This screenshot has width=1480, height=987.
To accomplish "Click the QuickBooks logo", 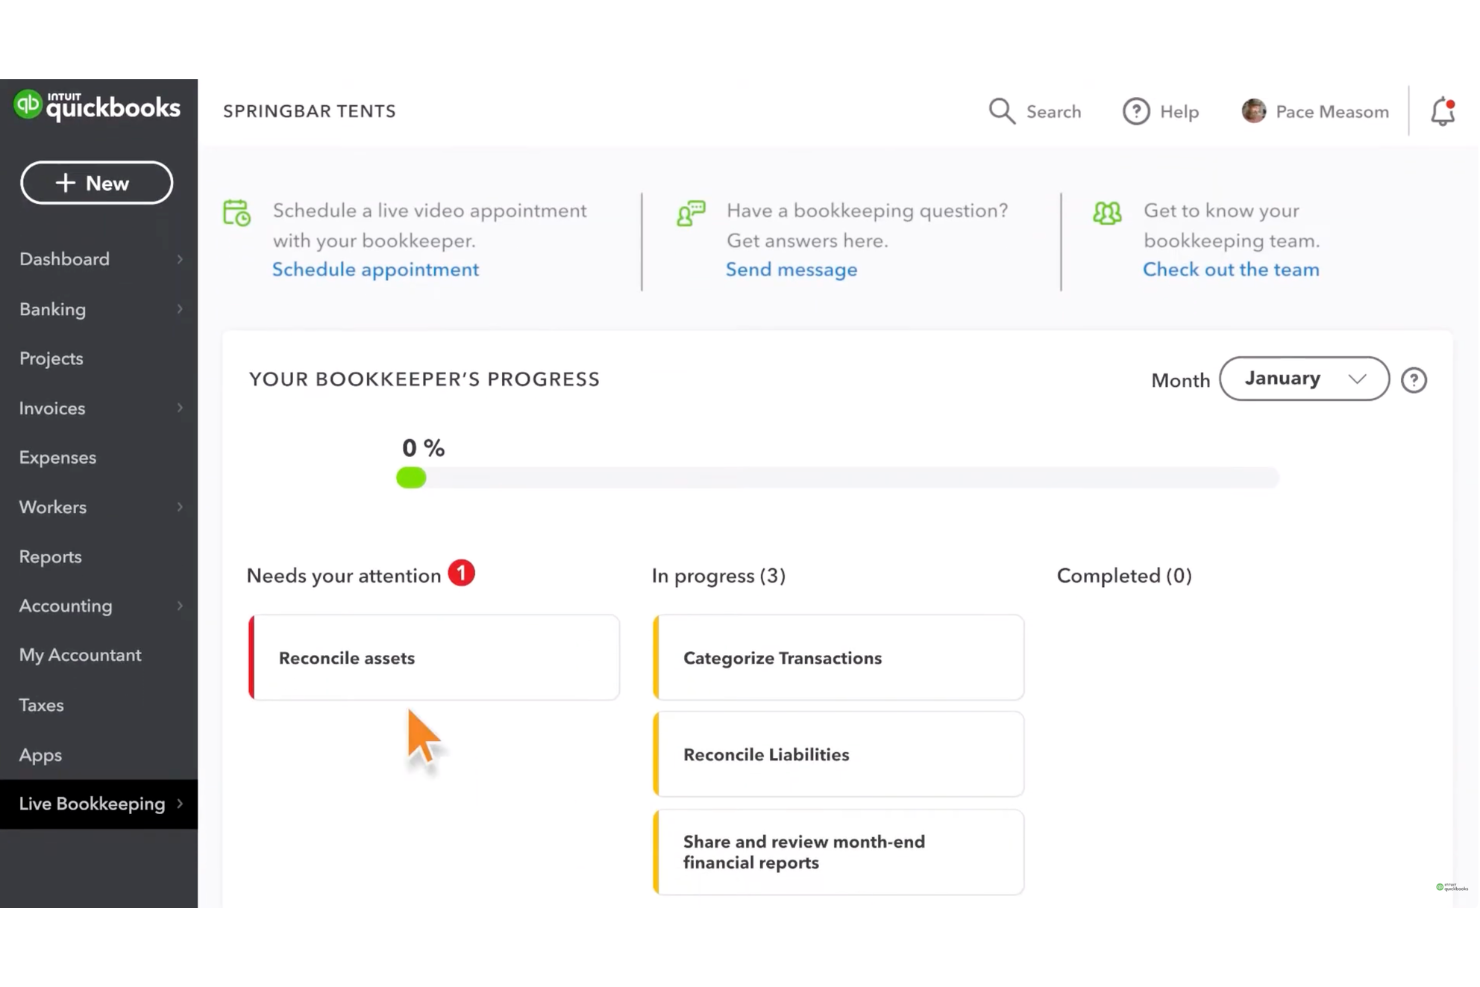I will point(97,107).
